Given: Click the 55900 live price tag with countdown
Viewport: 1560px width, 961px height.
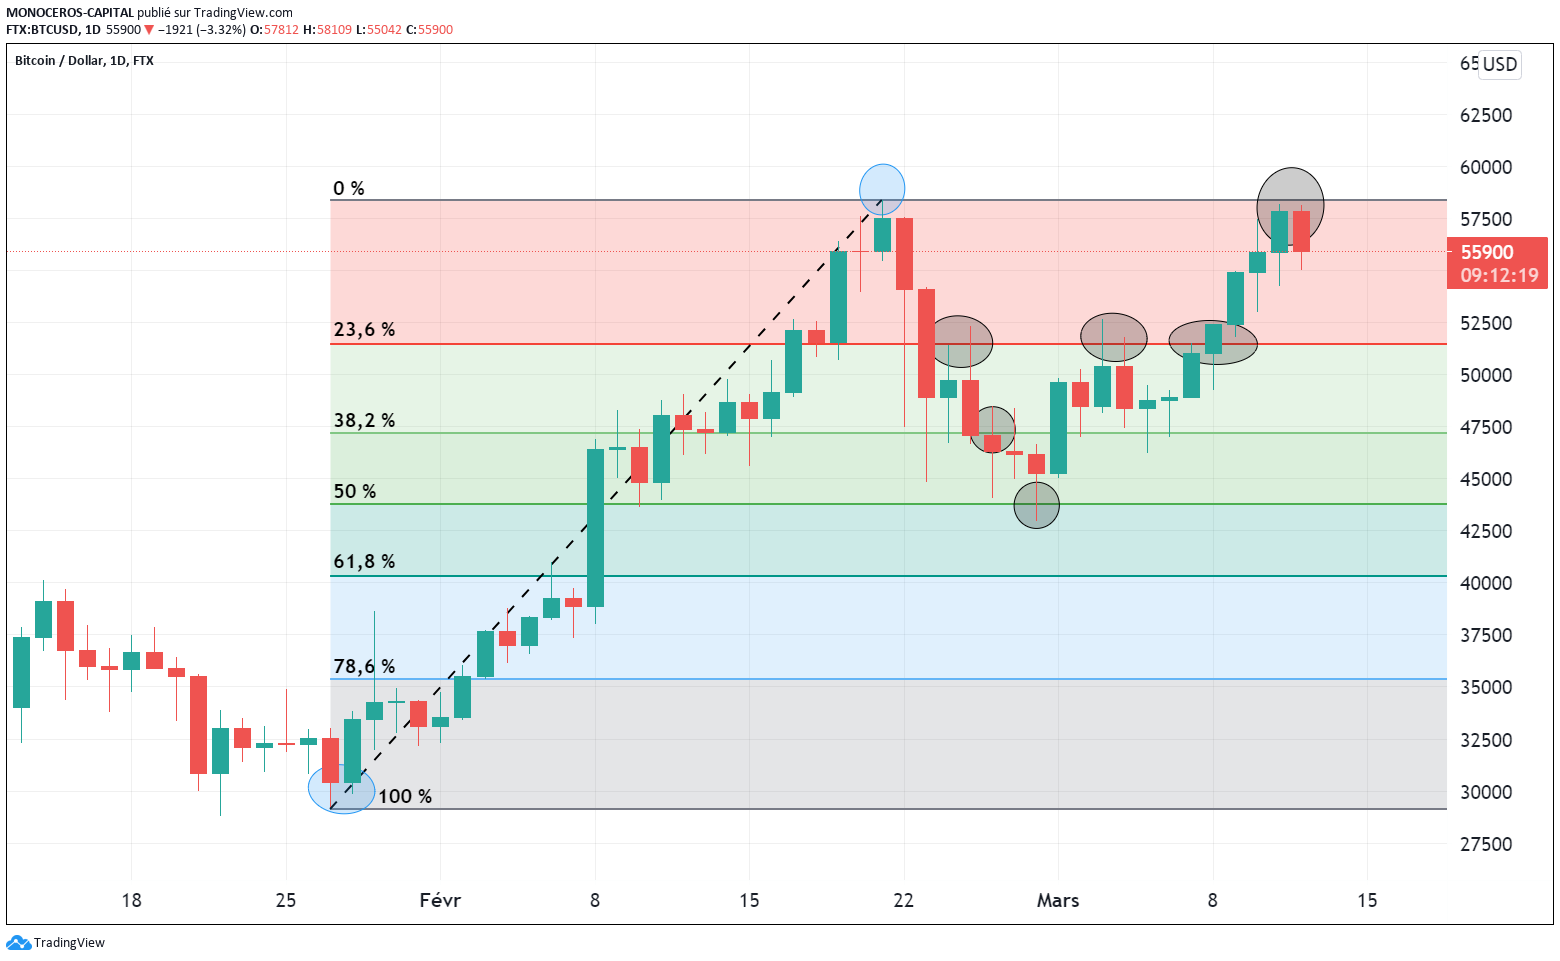Looking at the screenshot, I should (1496, 262).
